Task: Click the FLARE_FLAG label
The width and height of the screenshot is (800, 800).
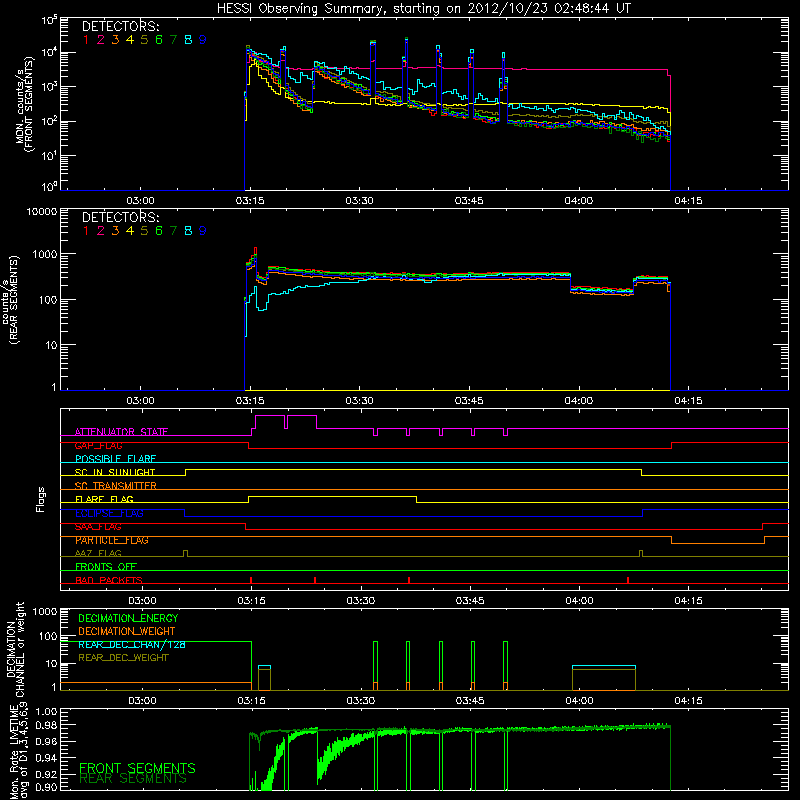Action: click(104, 499)
